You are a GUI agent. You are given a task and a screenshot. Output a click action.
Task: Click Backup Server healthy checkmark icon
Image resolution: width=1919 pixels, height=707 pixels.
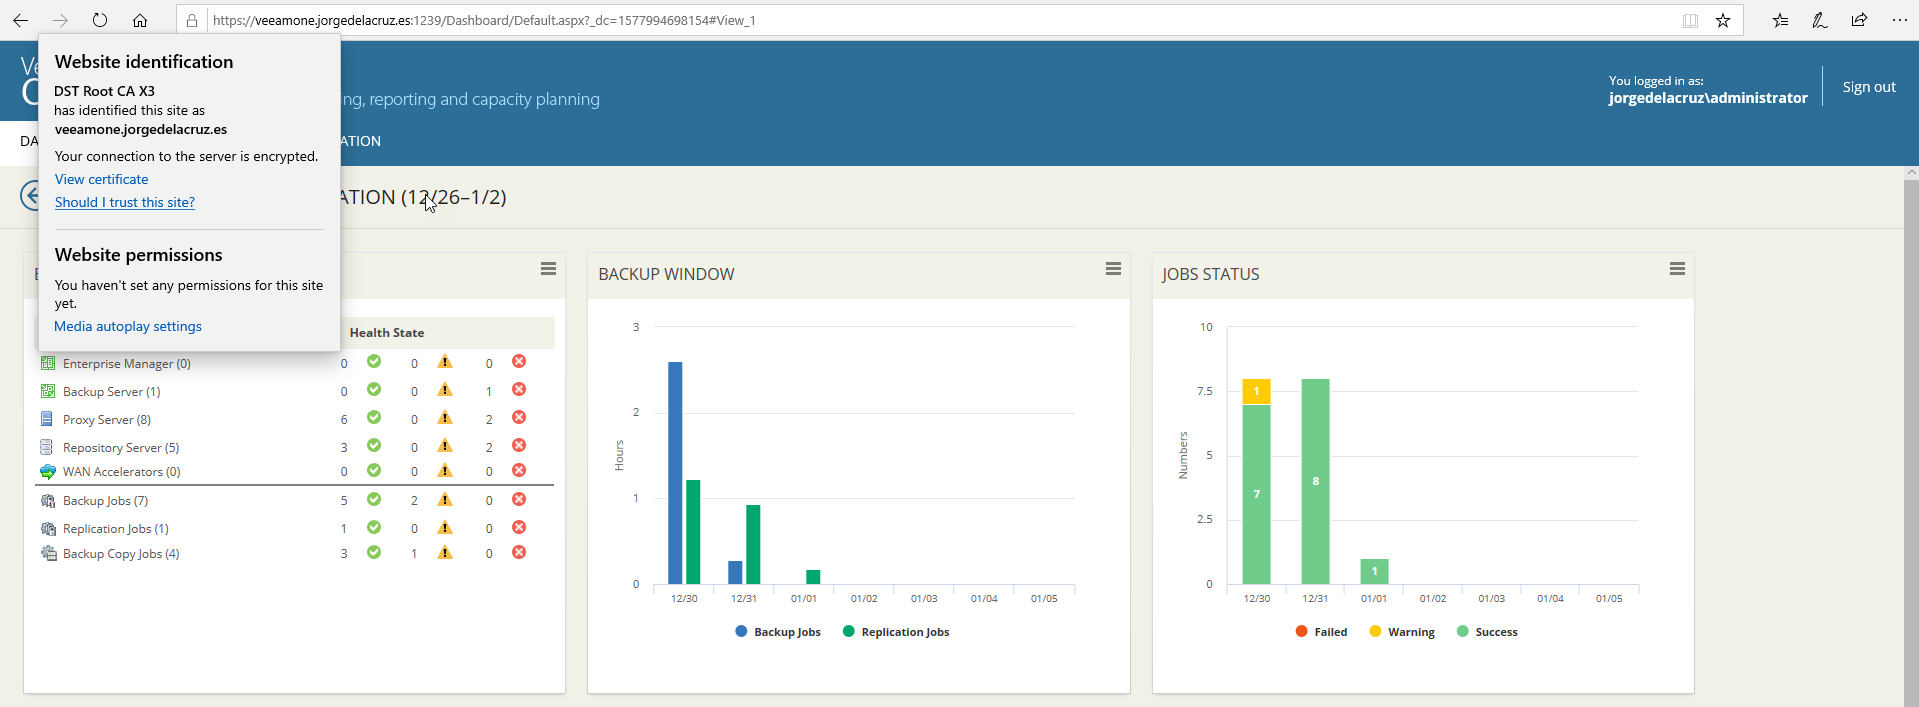pos(374,390)
